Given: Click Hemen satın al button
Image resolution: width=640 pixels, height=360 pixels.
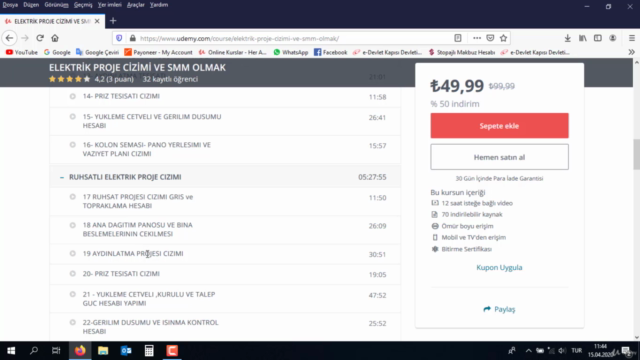Looking at the screenshot, I should pos(499,157).
